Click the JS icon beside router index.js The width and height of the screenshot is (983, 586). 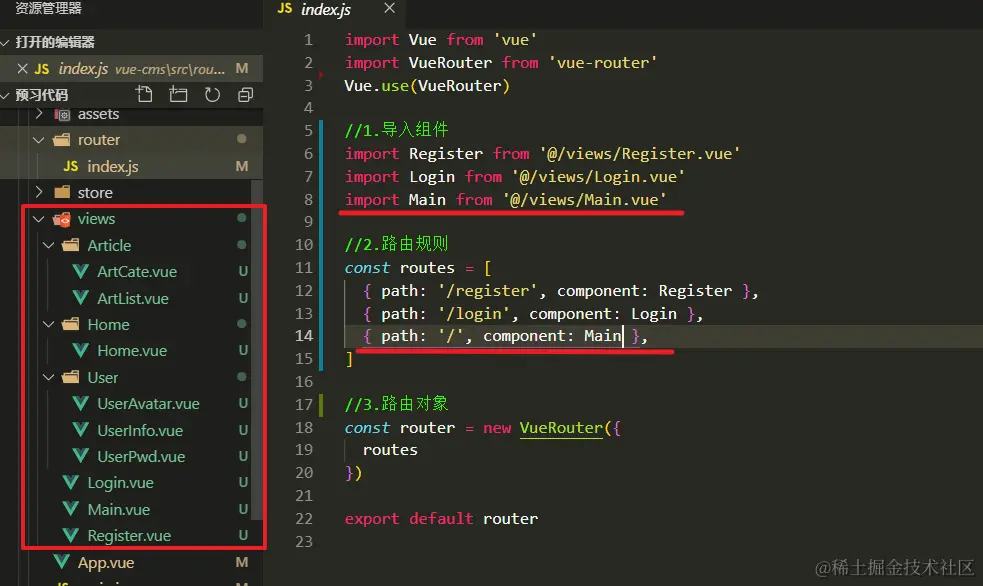coord(71,166)
